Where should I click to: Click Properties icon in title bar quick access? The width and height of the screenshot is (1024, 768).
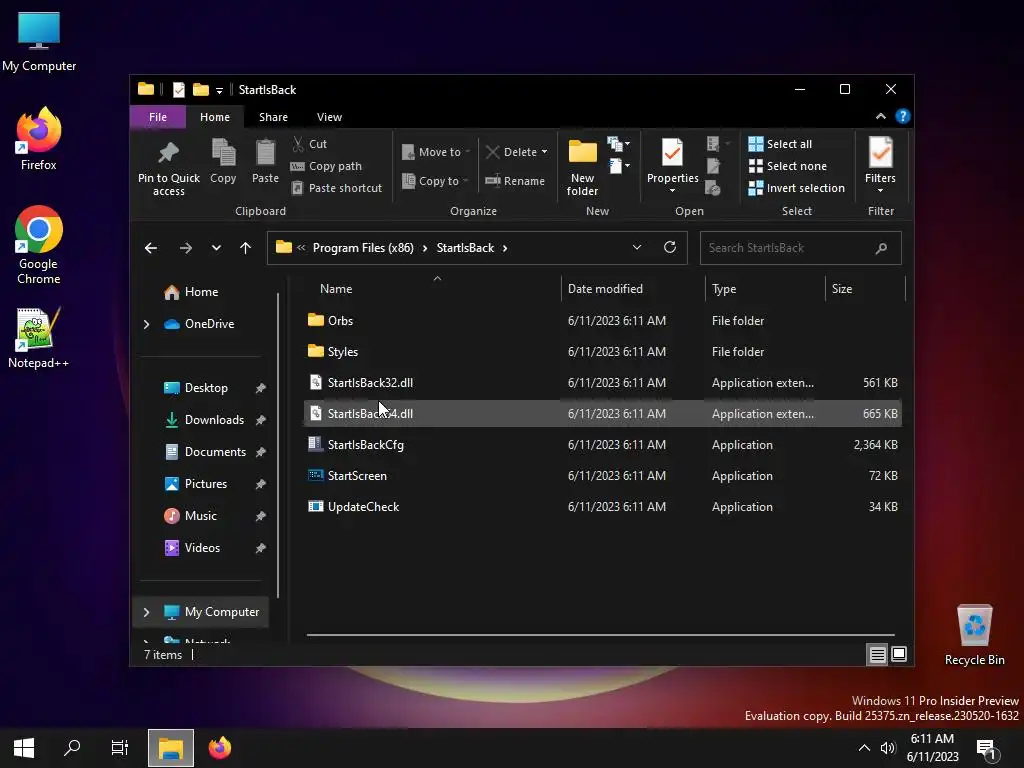[178, 89]
